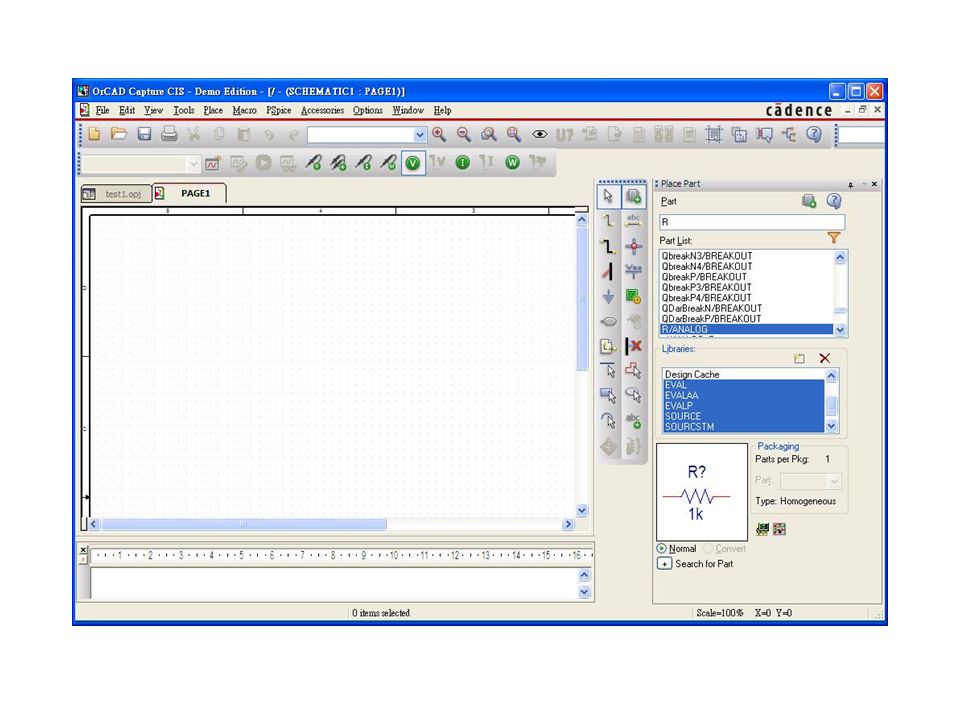Print the schematic page

coord(170,134)
